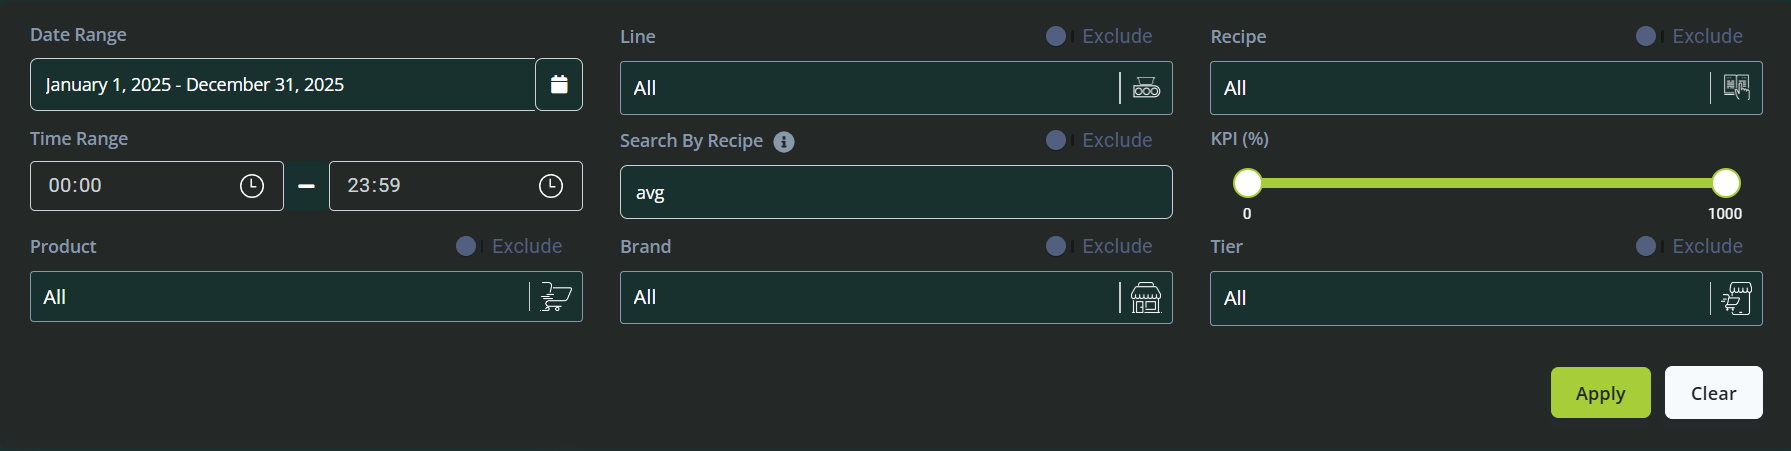Switch on Exclude for Brand filter
The height and width of the screenshot is (451, 1791).
tap(1056, 246)
